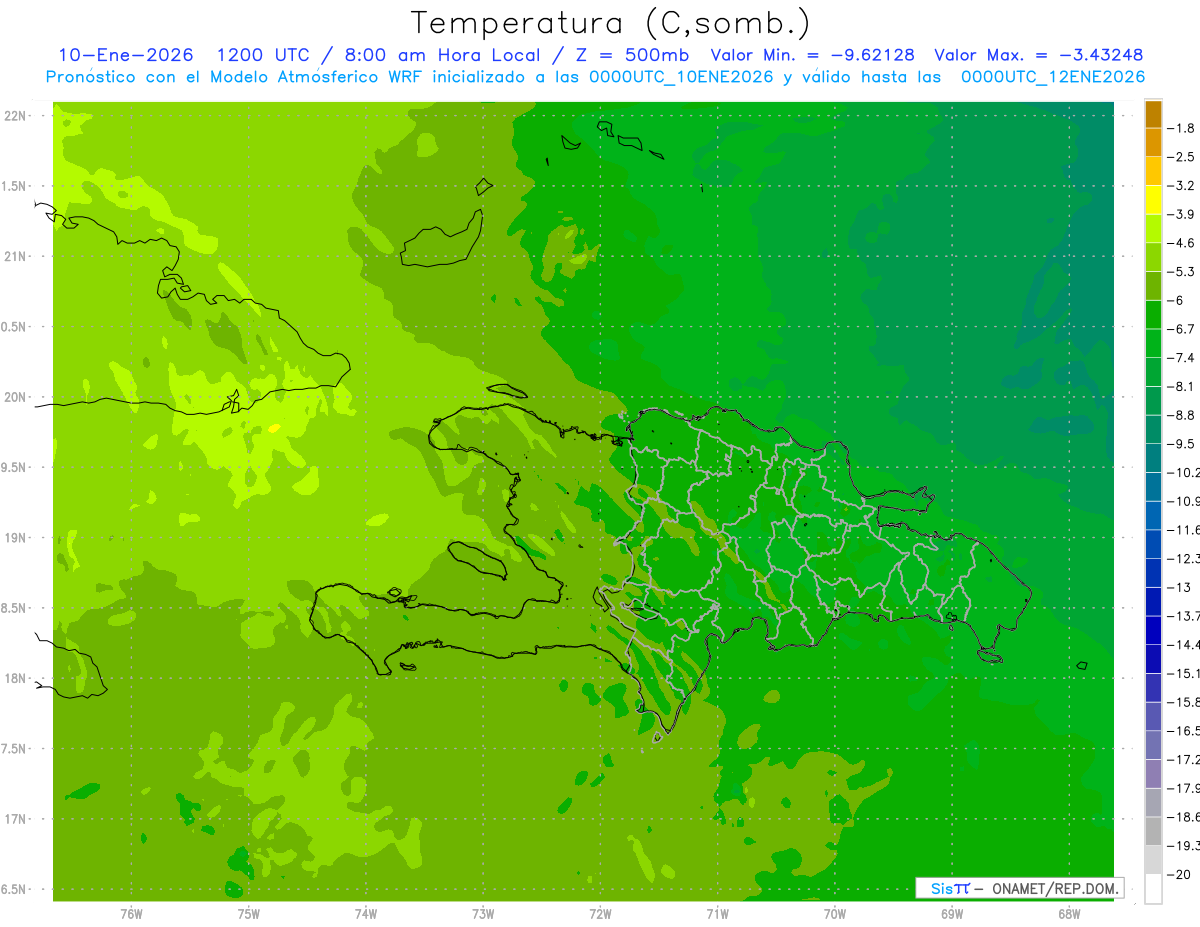Click the '-1.8' colorbar value
The height and width of the screenshot is (927, 1200).
[1183, 128]
